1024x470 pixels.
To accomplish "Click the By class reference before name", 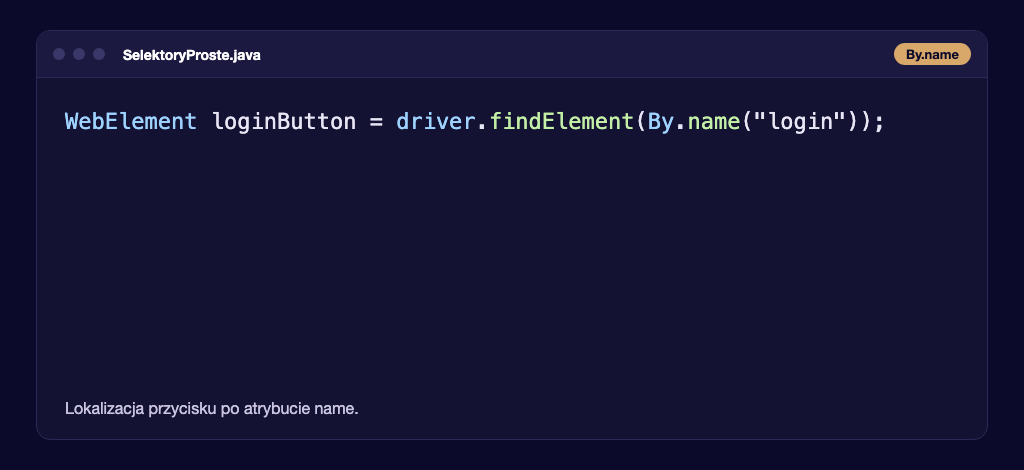I will click(x=660, y=121).
